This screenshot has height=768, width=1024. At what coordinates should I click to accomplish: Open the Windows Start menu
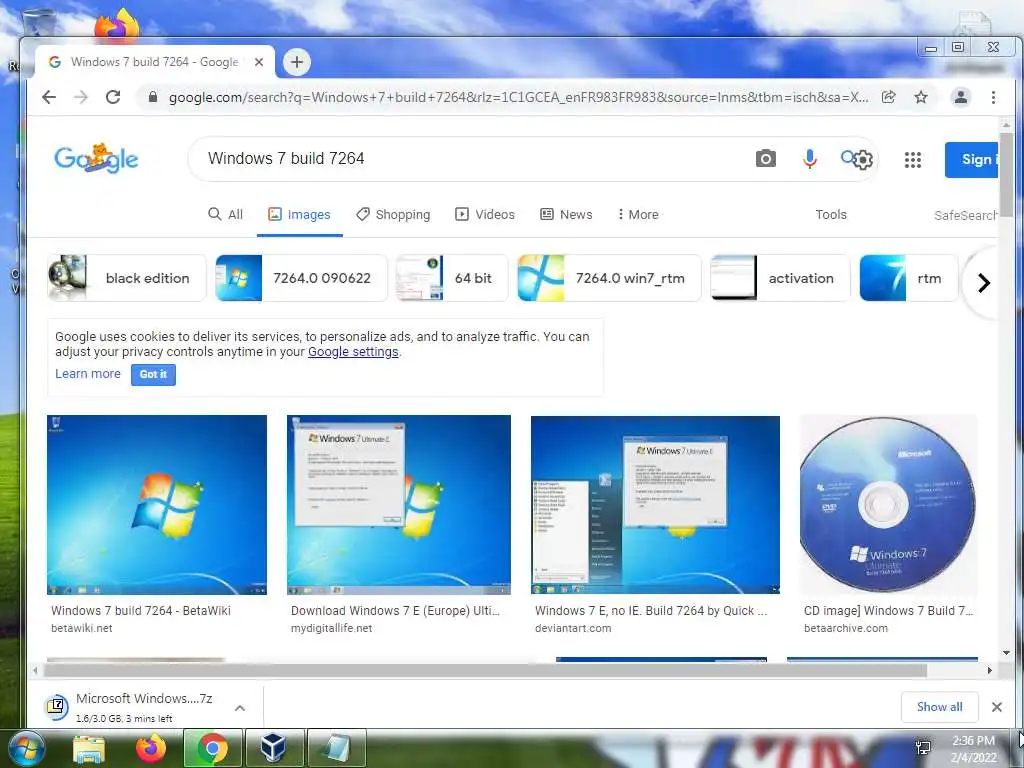[25, 748]
